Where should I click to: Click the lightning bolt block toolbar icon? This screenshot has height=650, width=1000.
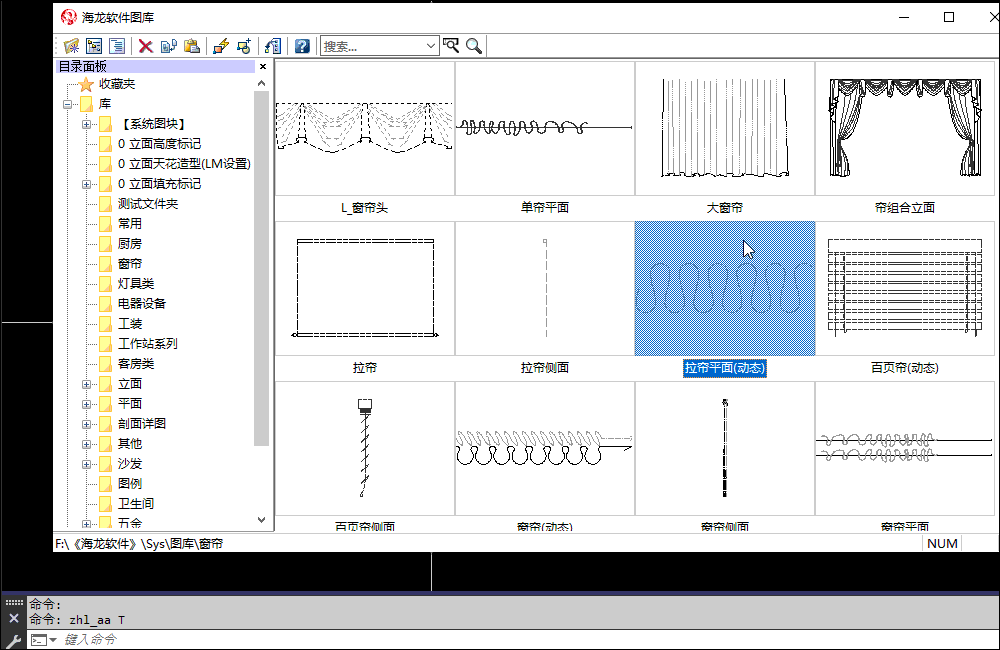pos(221,46)
